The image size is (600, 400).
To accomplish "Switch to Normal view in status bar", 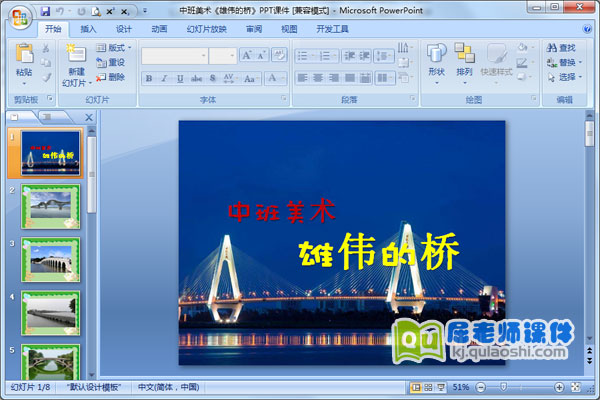I will pos(415,388).
